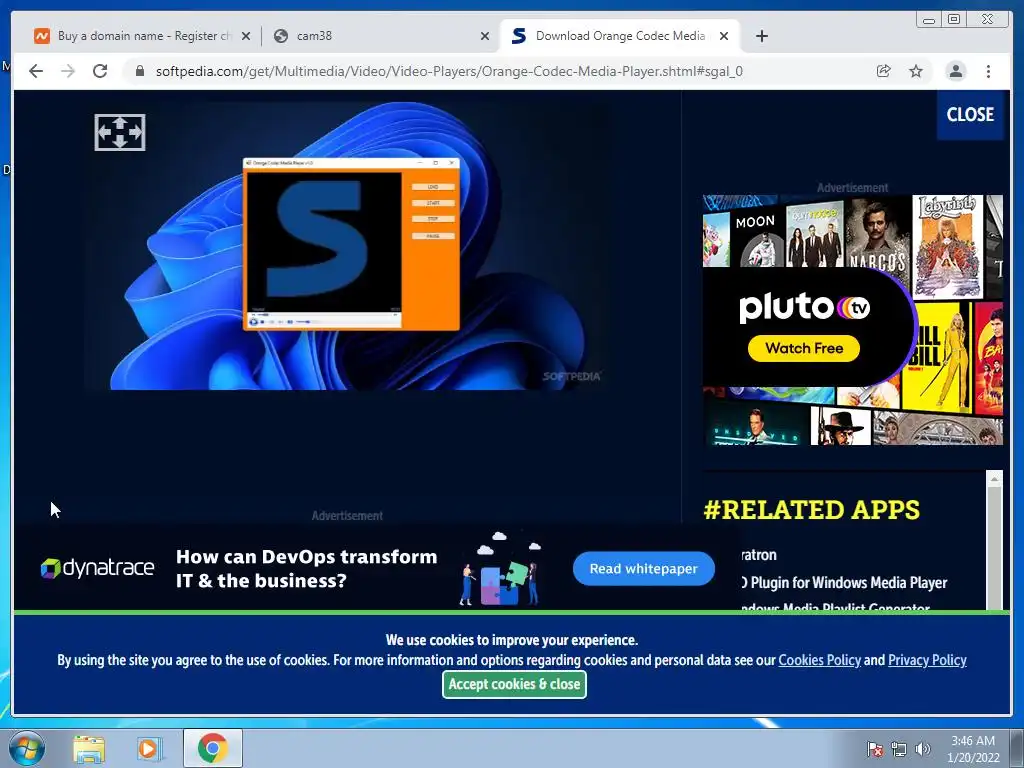Image resolution: width=1024 pixels, height=768 pixels.
Task: Open a new tab with the plus button
Action: pyautogui.click(x=761, y=36)
